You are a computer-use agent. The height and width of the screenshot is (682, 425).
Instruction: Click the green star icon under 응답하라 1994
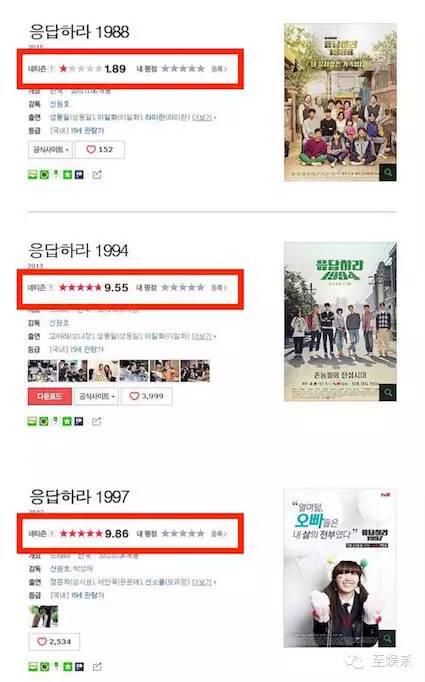[x=67, y=421]
